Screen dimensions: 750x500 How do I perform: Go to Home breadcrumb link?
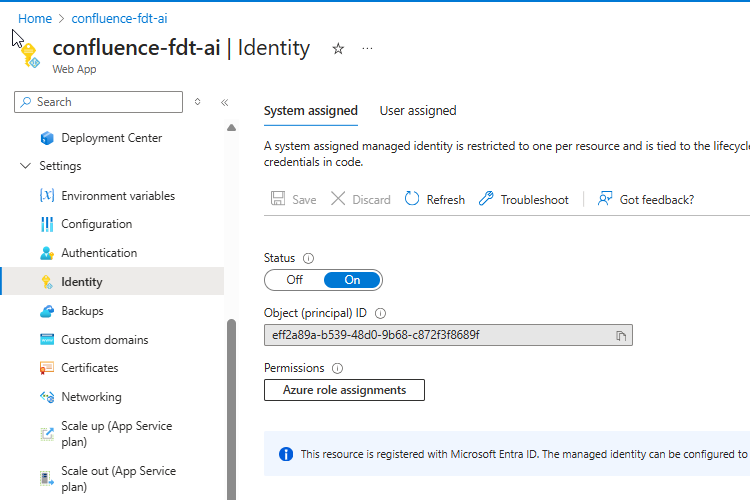35,19
